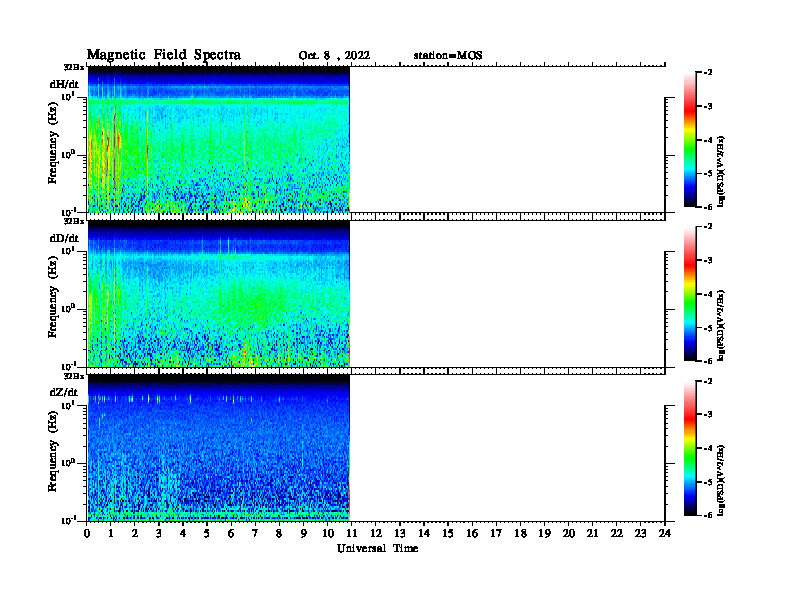Click hour 17 on the time axis
The width and height of the screenshot is (792, 612).
496,533
